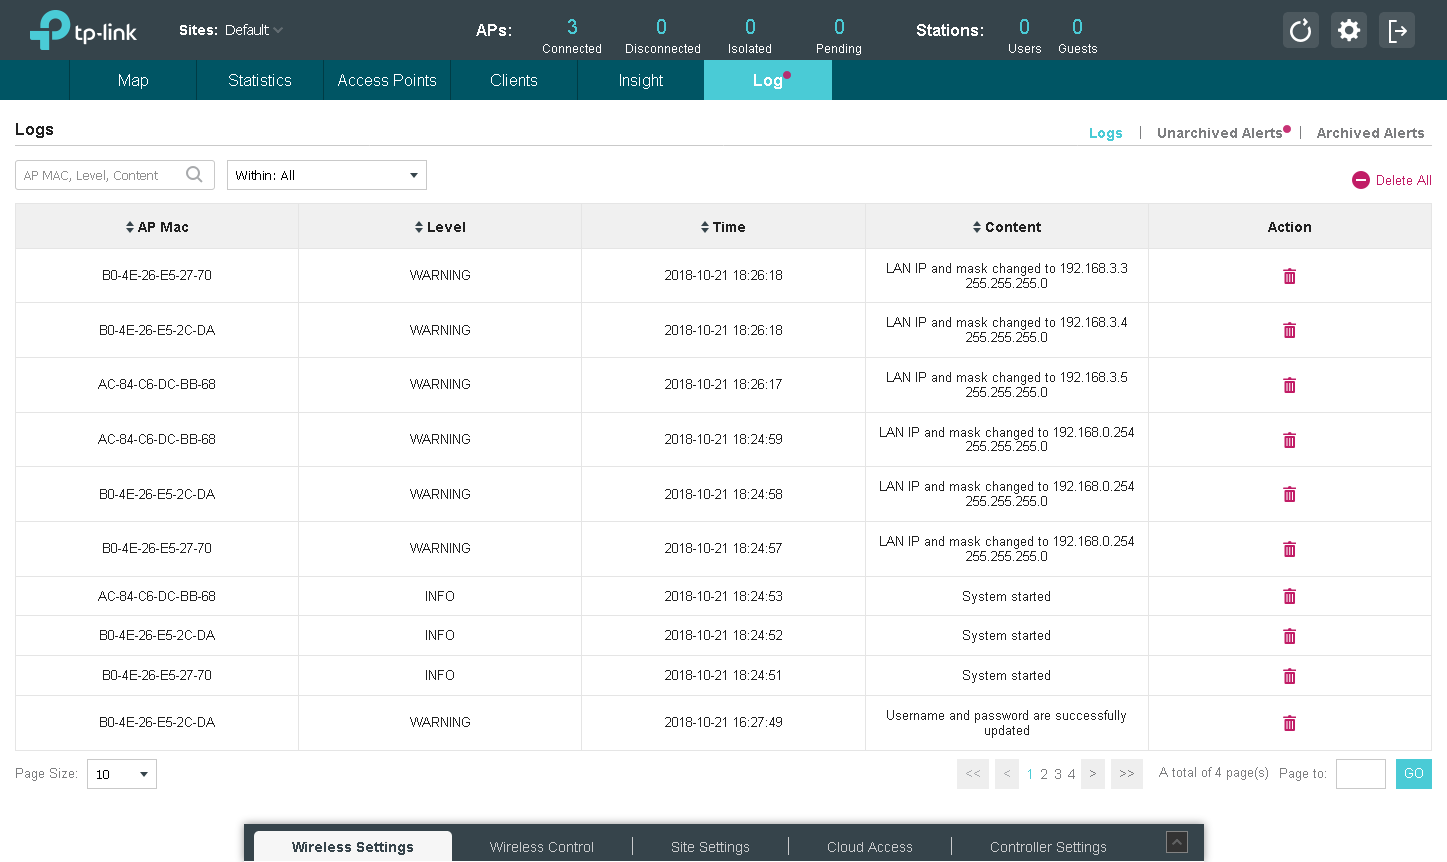Delete the log entry for IP 192.168.3.4
1447x862 pixels.
[x=1290, y=330]
